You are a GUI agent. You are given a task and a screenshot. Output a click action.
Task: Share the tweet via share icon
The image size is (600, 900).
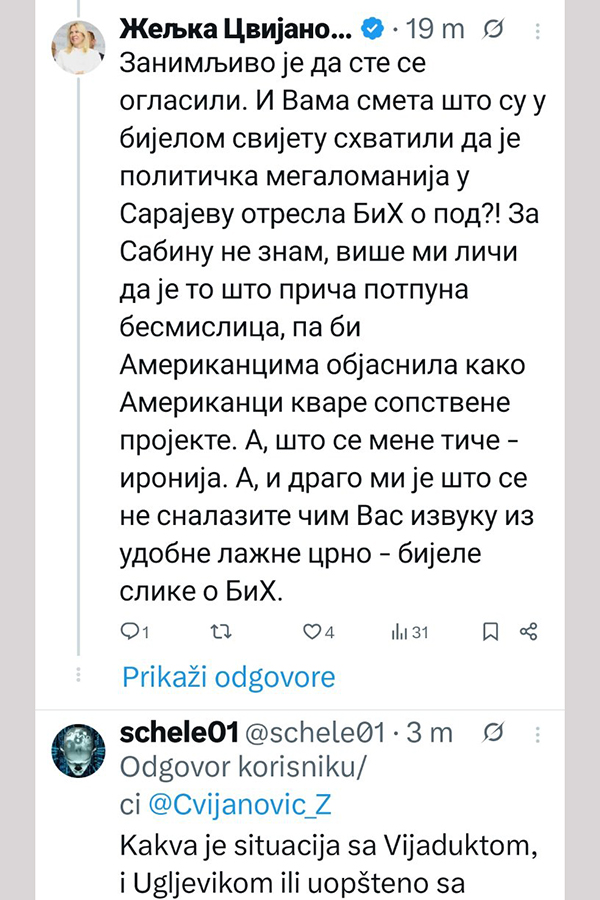click(x=529, y=631)
